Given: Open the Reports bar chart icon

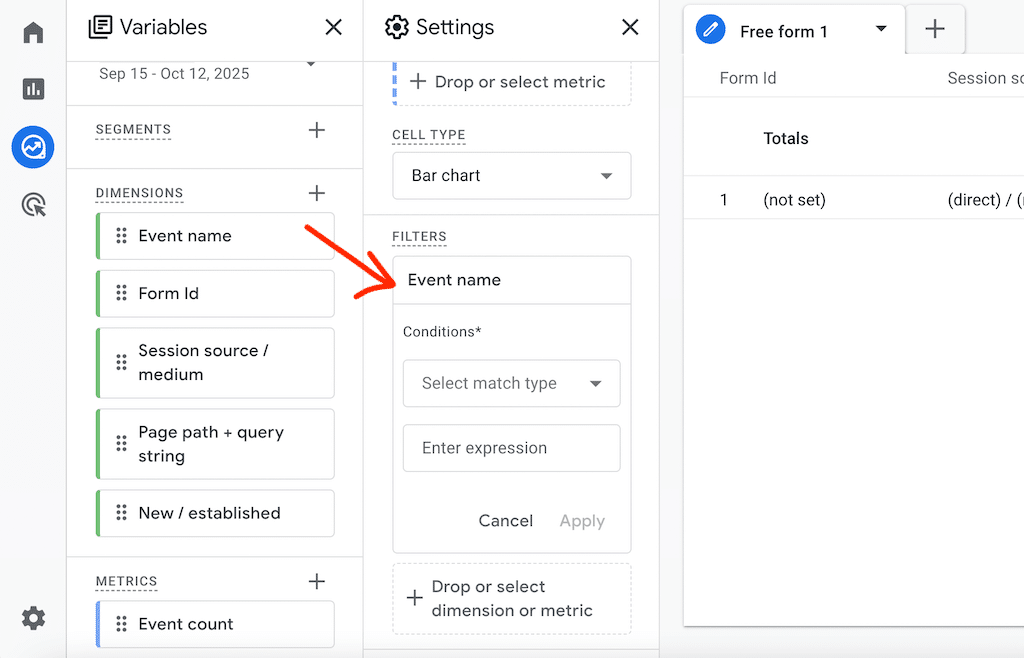Looking at the screenshot, I should point(33,90).
